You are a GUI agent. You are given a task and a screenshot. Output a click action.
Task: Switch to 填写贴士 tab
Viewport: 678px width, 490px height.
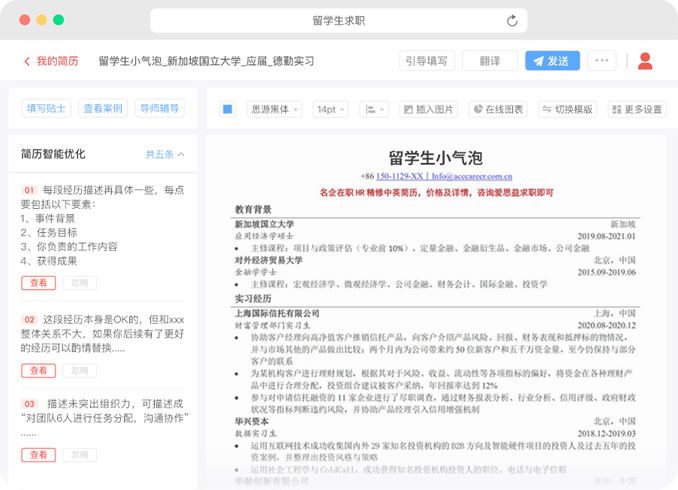[46, 108]
